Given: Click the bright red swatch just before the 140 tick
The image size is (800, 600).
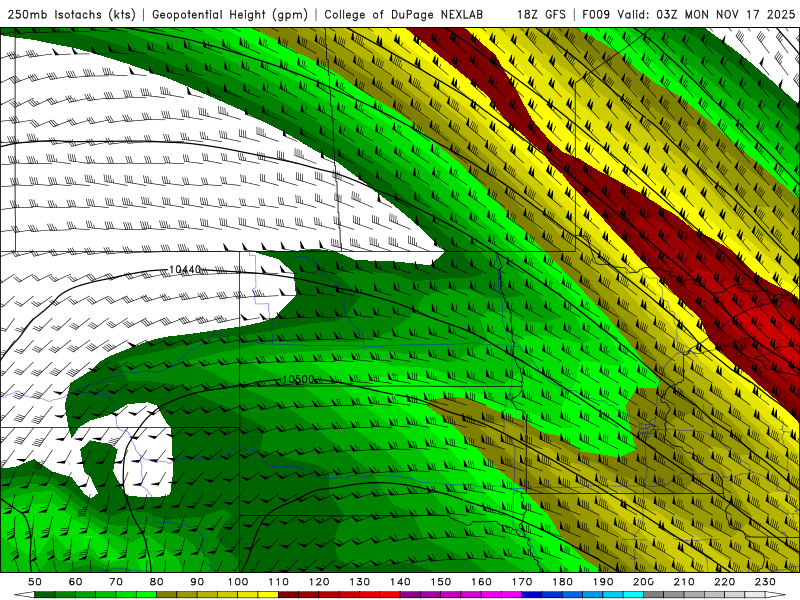Looking at the screenshot, I should tap(390, 594).
